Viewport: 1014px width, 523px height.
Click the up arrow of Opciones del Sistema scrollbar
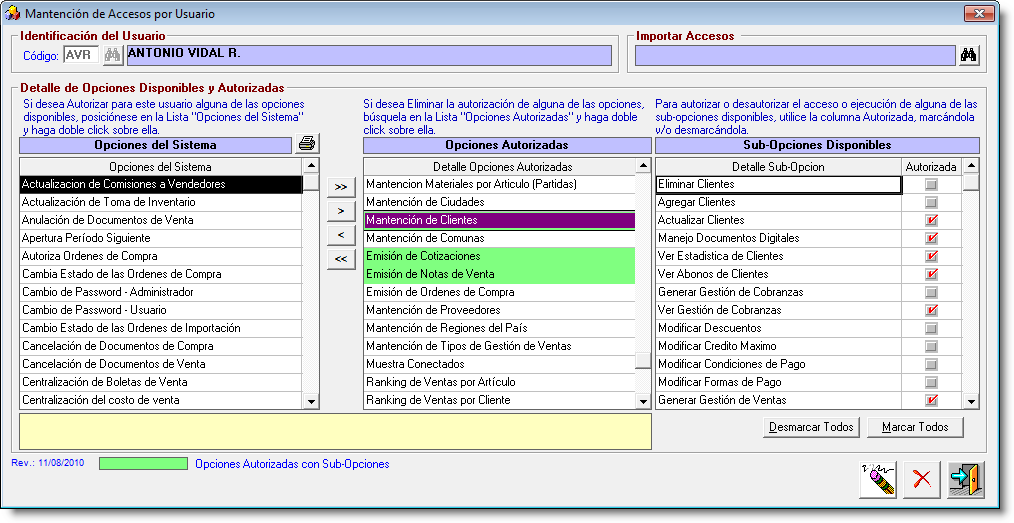coord(311,165)
